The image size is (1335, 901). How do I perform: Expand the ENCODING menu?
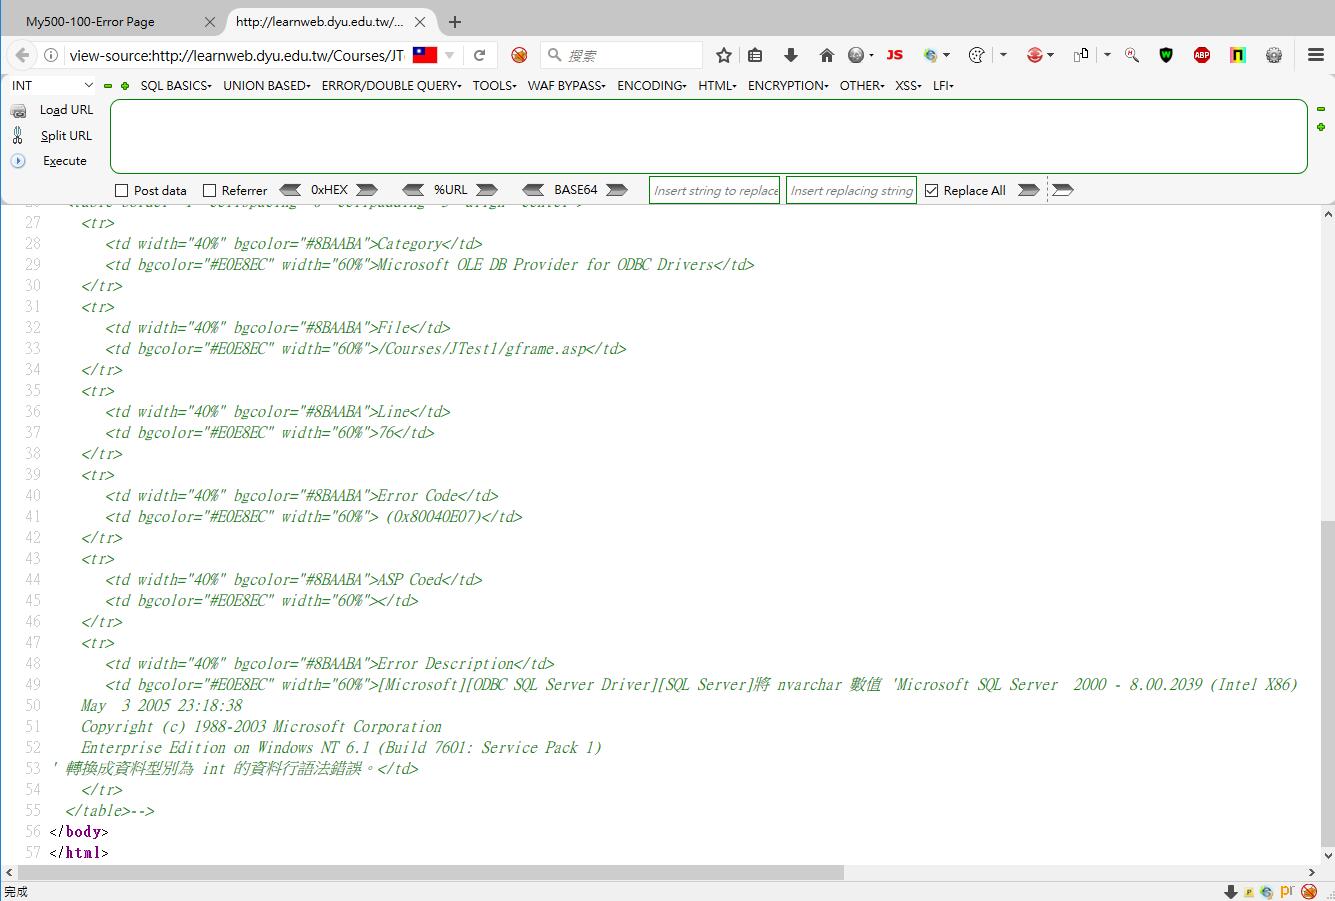652,86
